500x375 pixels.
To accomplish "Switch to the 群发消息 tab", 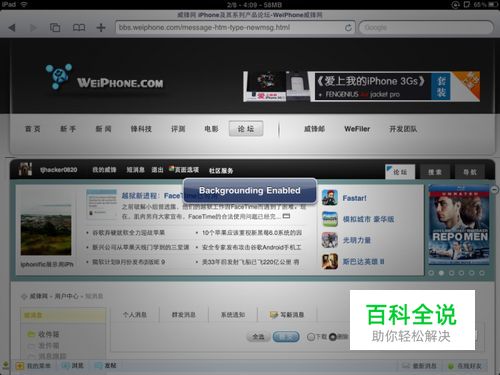I will click(184, 315).
